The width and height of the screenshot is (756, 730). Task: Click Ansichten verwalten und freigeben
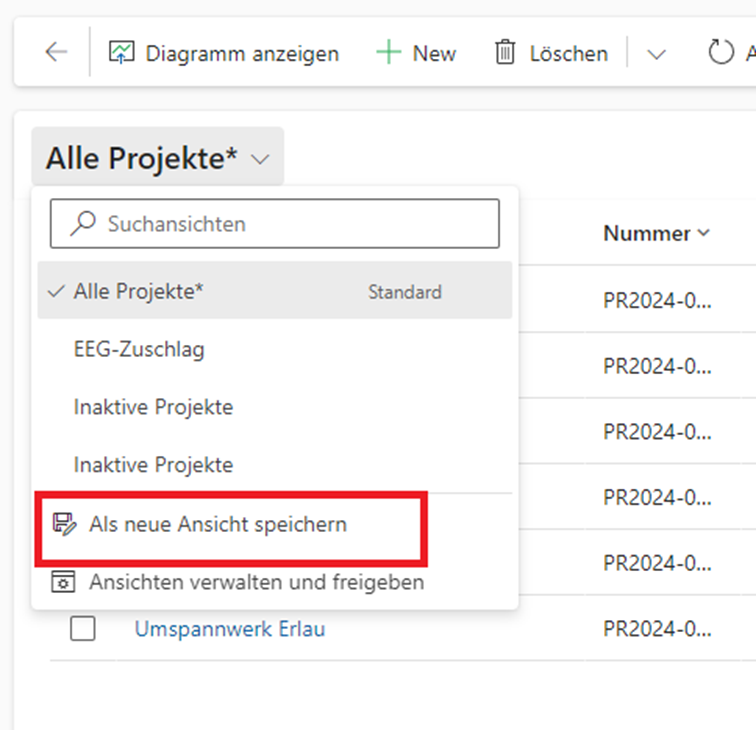256,582
